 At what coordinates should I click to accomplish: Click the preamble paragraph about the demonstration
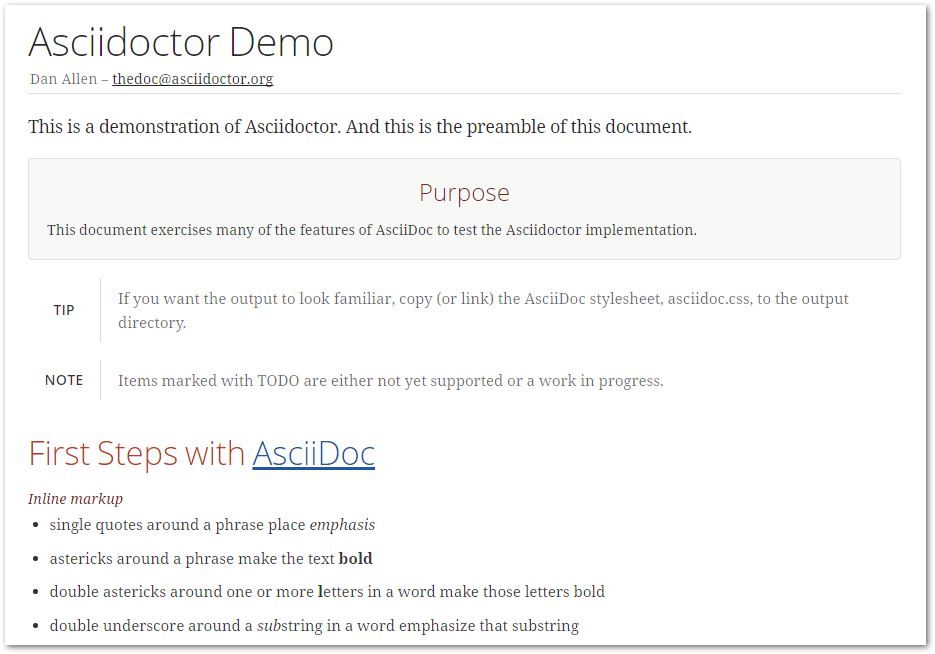click(x=360, y=127)
